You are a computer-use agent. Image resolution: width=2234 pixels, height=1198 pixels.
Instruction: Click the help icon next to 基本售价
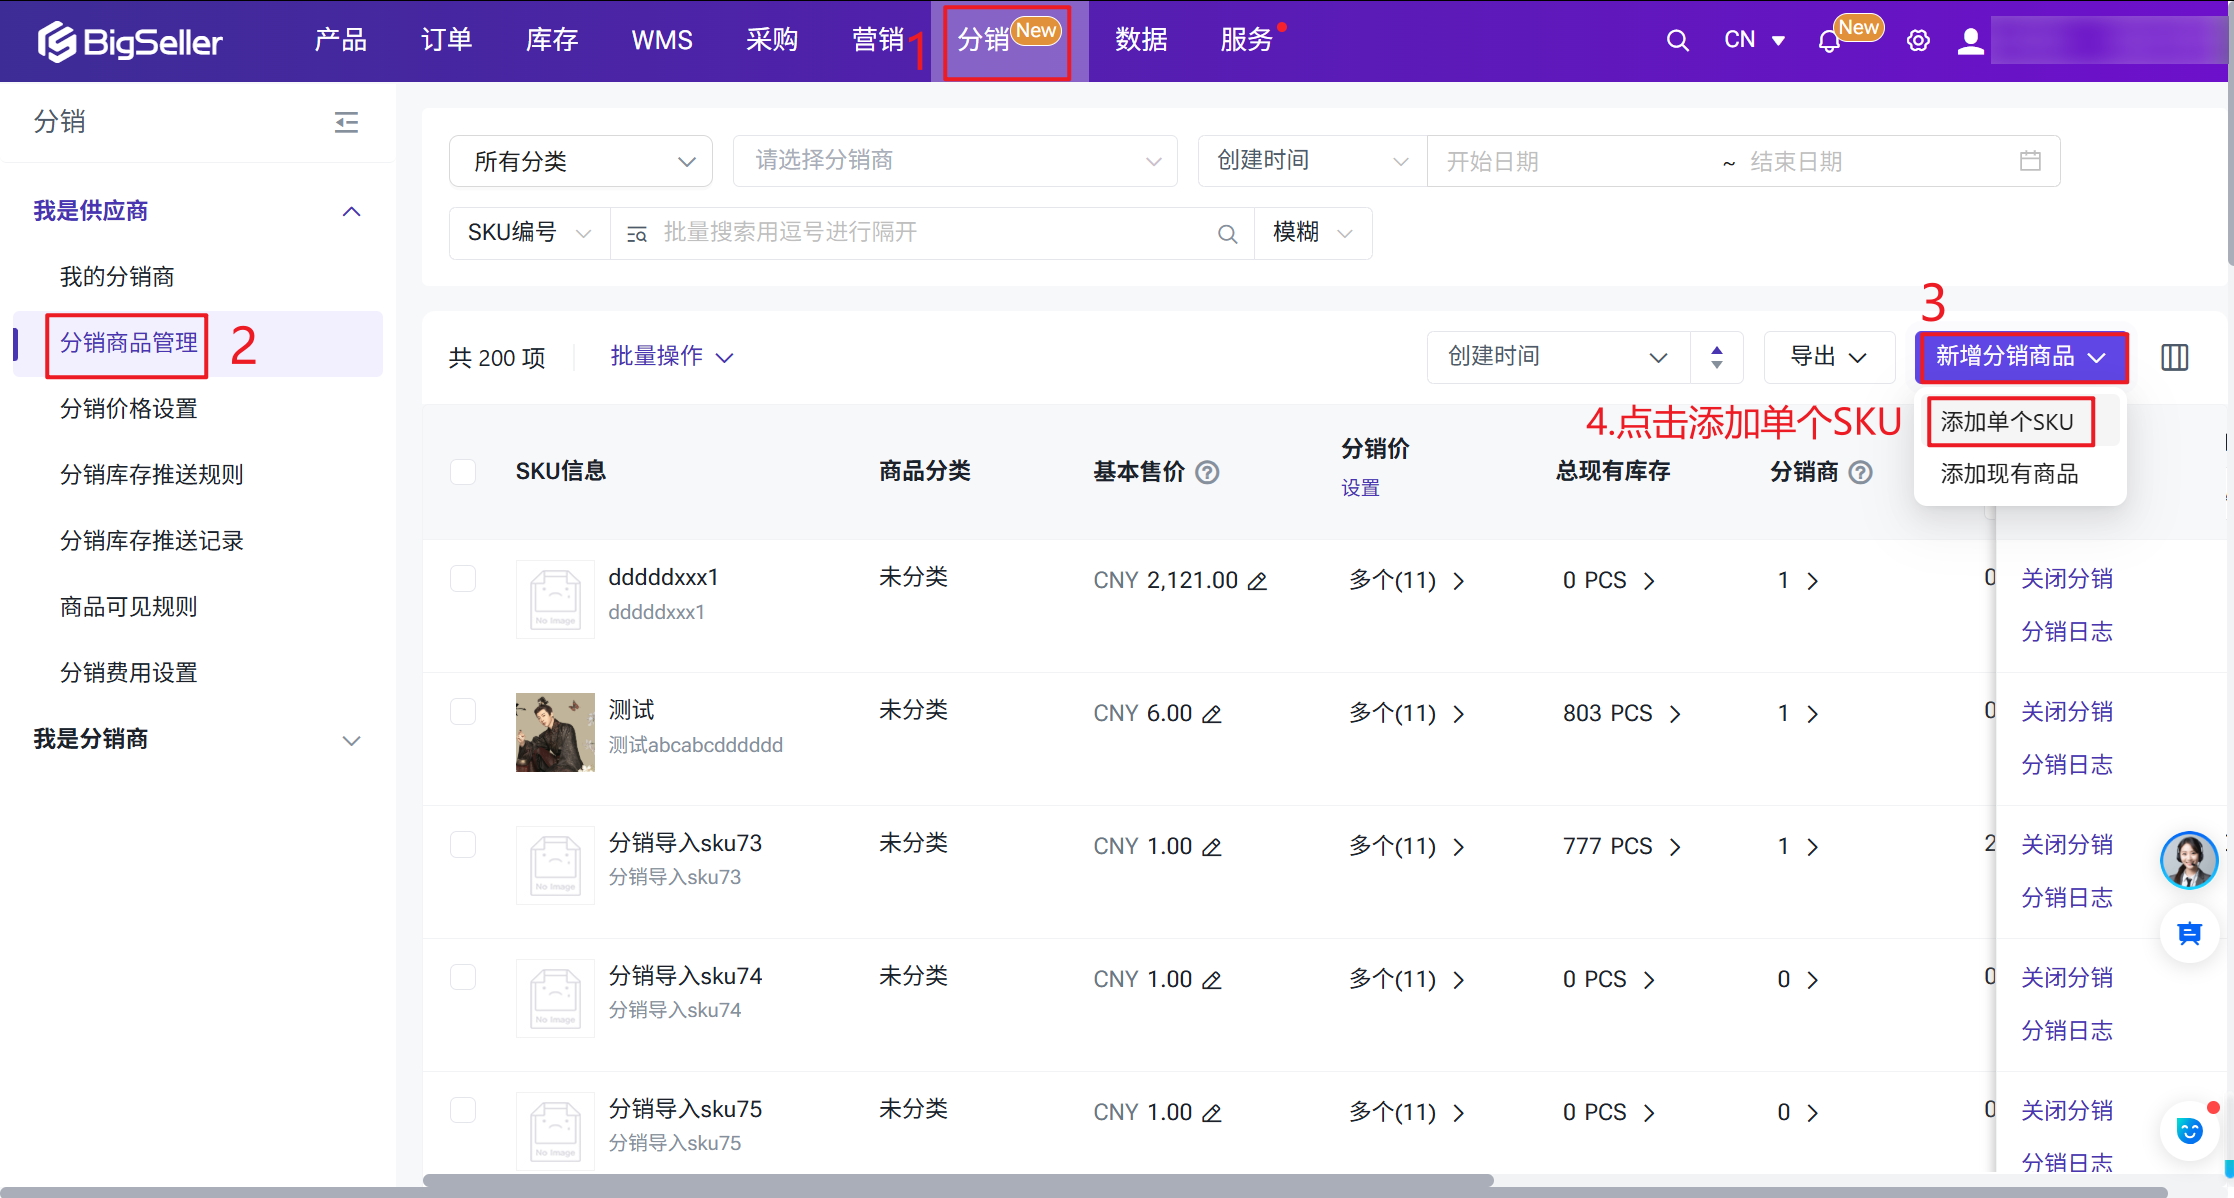click(1207, 472)
